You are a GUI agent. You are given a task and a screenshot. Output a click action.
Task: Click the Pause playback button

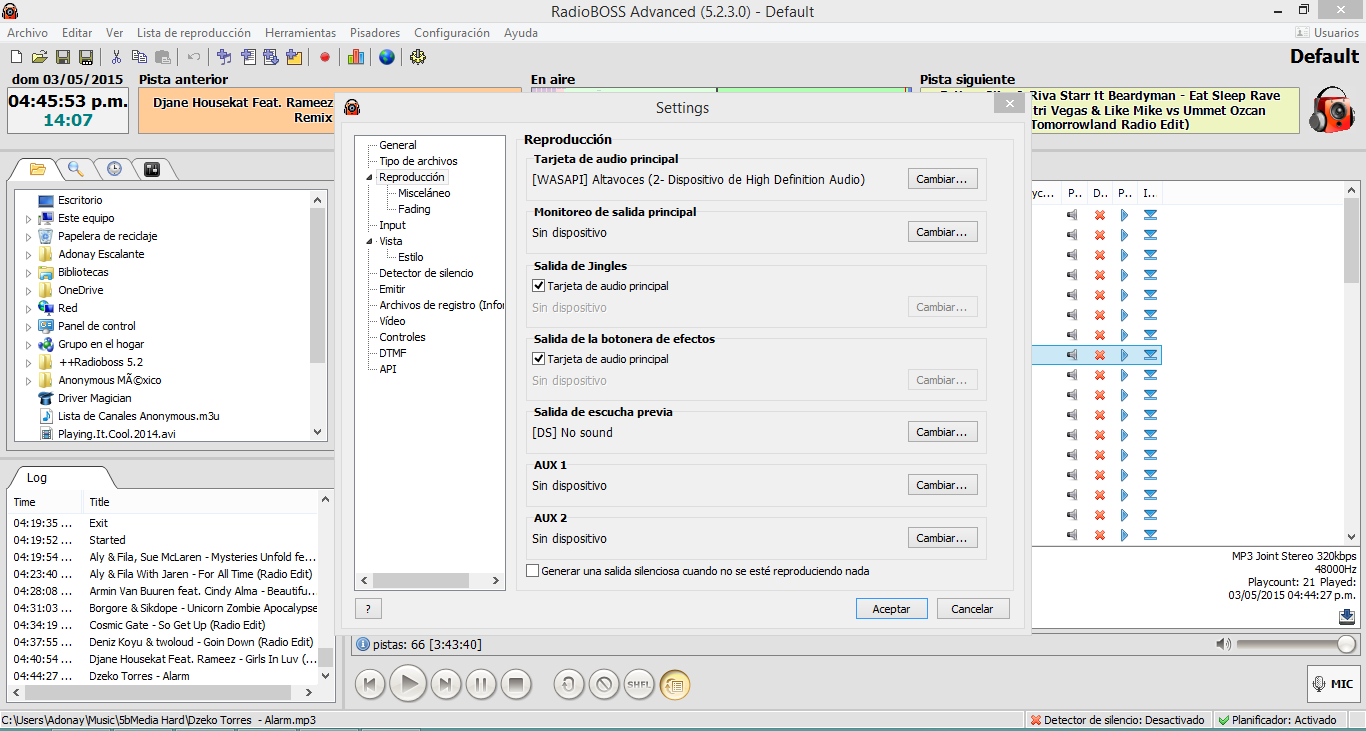coord(481,685)
